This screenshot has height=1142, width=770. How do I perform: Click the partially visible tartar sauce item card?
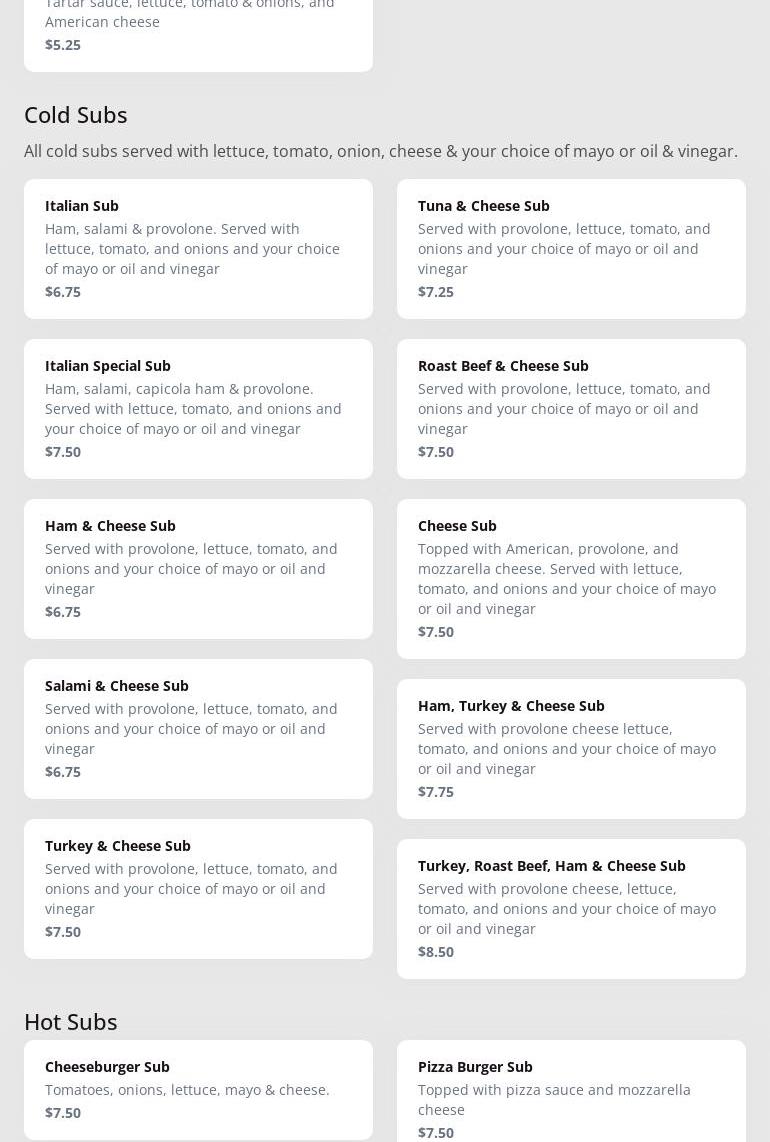pos(198,30)
